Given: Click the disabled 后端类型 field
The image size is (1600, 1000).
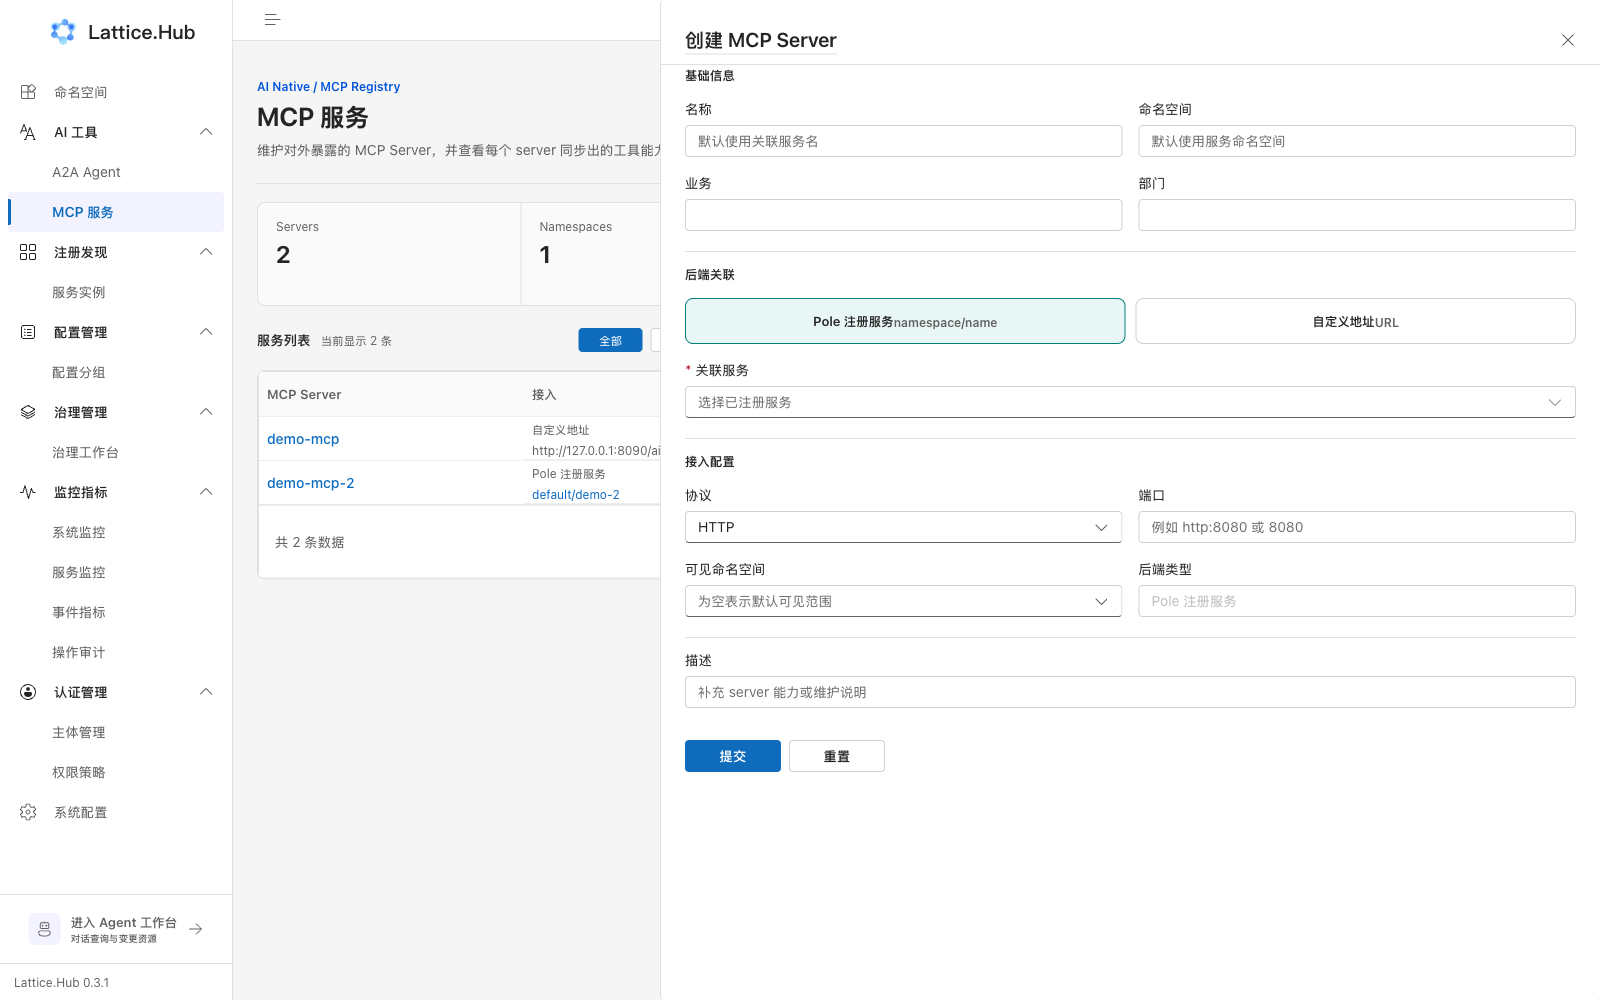Looking at the screenshot, I should point(1357,601).
